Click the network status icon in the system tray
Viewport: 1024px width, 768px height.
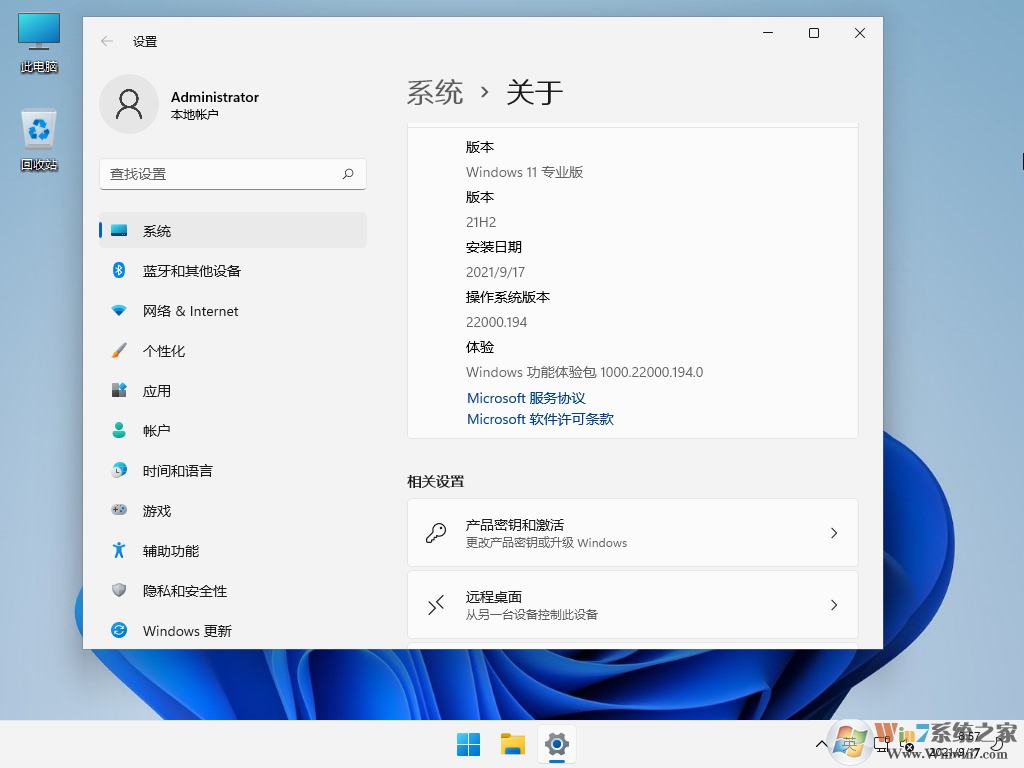[x=881, y=746]
